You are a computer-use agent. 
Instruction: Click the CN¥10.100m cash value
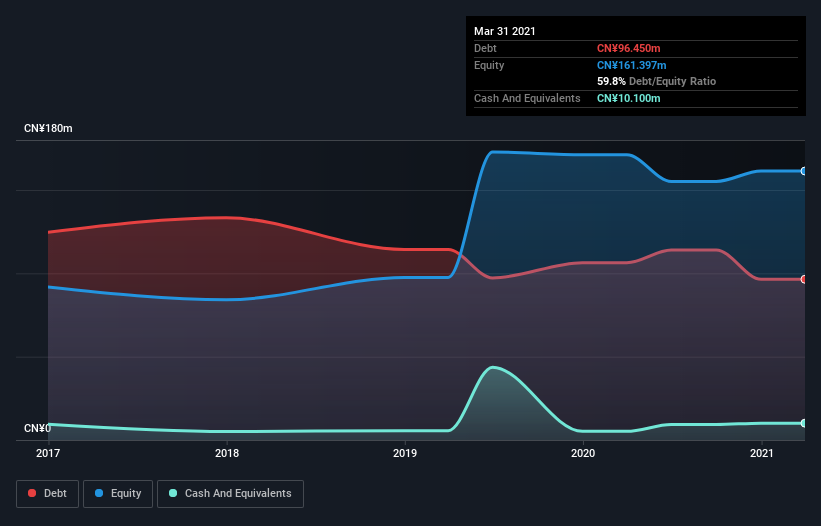(x=628, y=98)
